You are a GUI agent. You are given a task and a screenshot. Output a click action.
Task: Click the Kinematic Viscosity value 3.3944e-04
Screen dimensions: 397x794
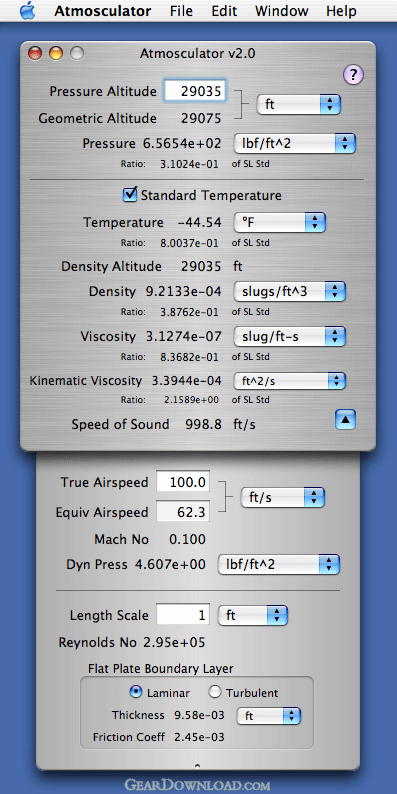tap(187, 380)
